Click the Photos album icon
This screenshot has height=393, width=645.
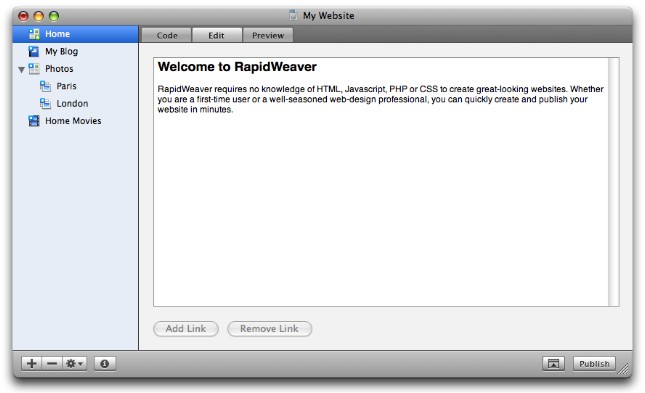click(x=34, y=69)
